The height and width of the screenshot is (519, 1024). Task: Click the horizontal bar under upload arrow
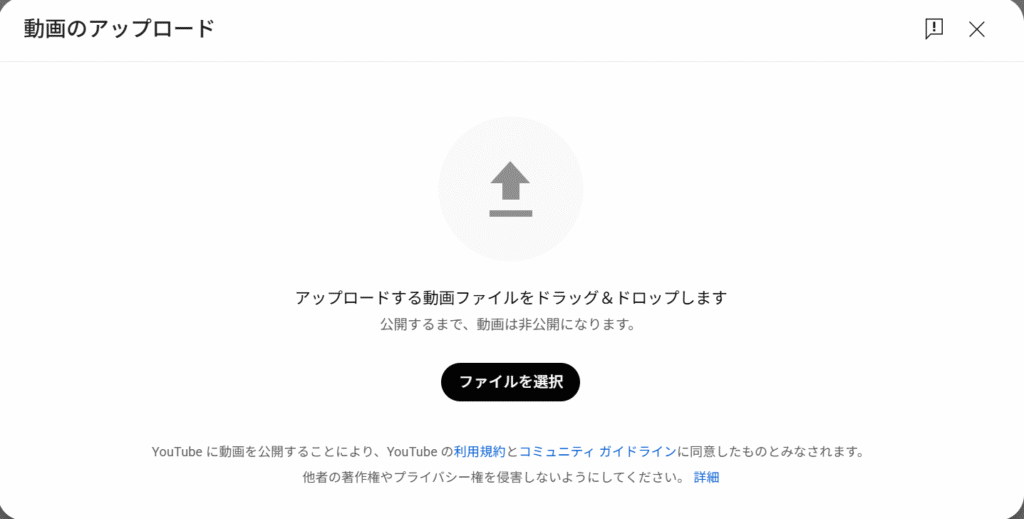click(x=510, y=213)
